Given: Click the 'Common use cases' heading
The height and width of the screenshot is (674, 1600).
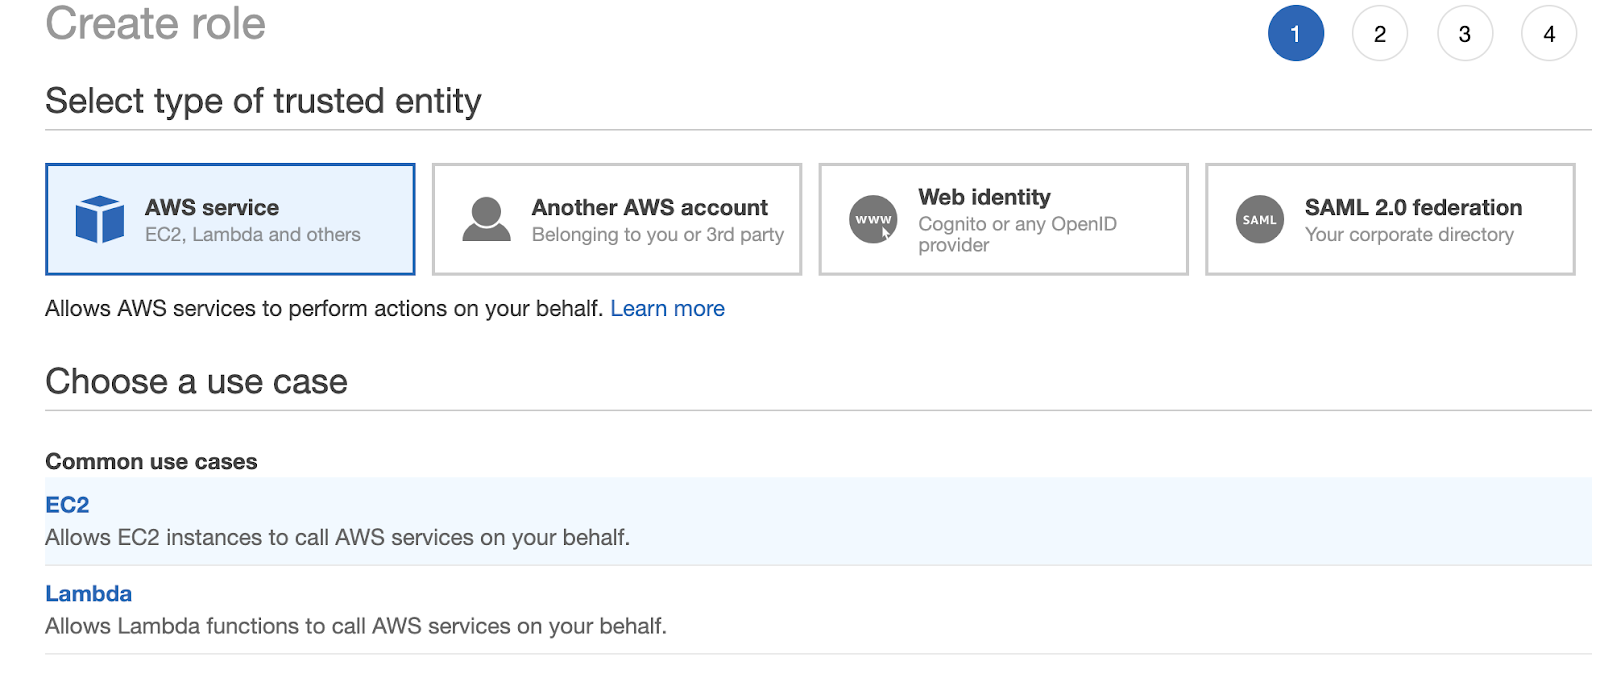Looking at the screenshot, I should [151, 462].
